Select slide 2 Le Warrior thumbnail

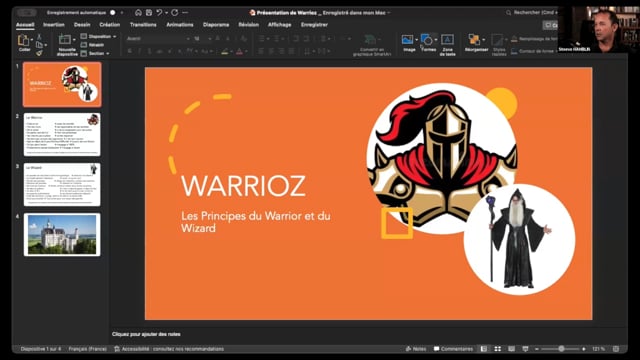tap(62, 135)
